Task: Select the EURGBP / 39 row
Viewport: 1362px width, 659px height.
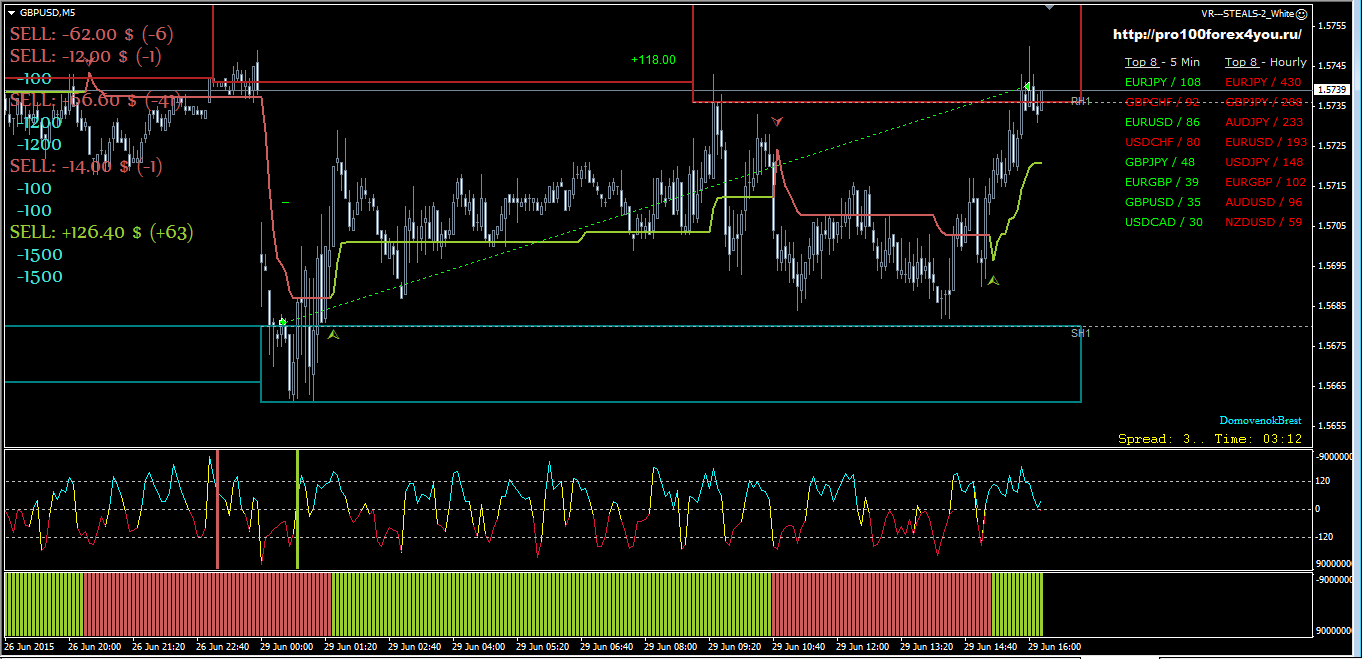Action: [x=1161, y=182]
